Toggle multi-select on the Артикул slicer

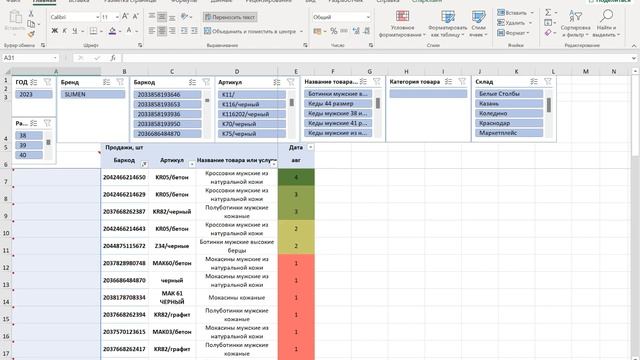tap(277, 82)
